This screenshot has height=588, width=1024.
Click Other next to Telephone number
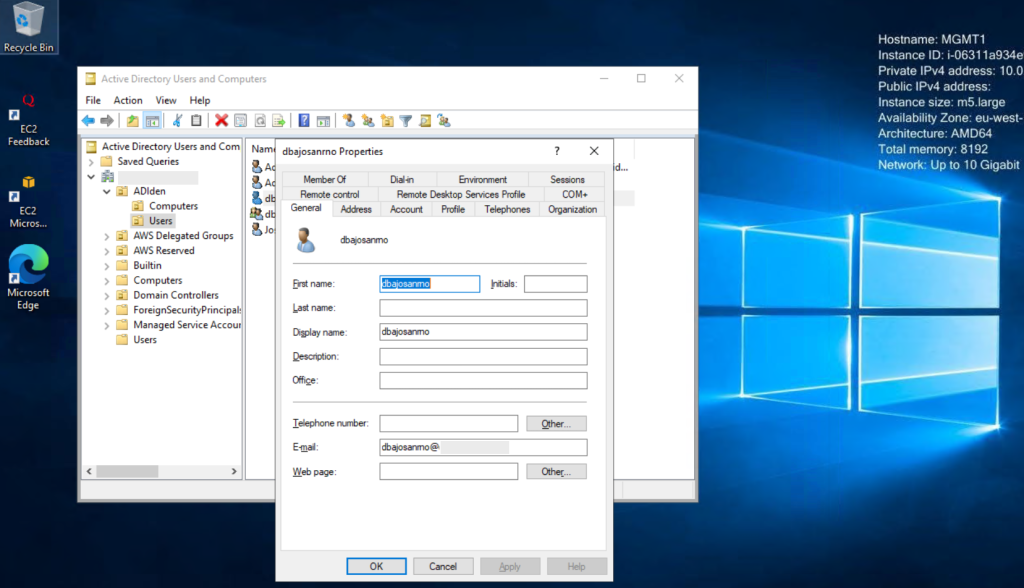click(x=555, y=423)
